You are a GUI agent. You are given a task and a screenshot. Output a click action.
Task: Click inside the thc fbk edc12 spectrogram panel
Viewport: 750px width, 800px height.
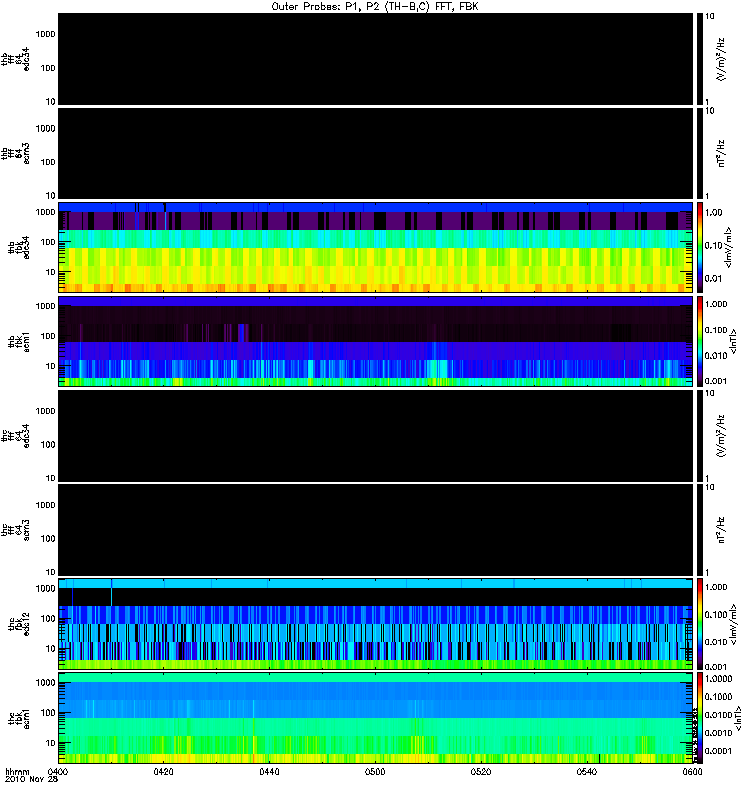click(x=376, y=623)
